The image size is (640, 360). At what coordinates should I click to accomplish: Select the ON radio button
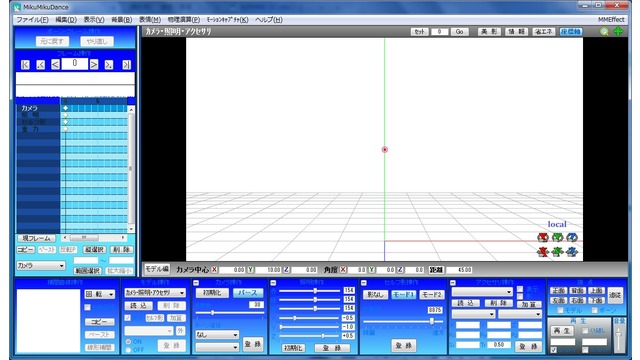129,341
